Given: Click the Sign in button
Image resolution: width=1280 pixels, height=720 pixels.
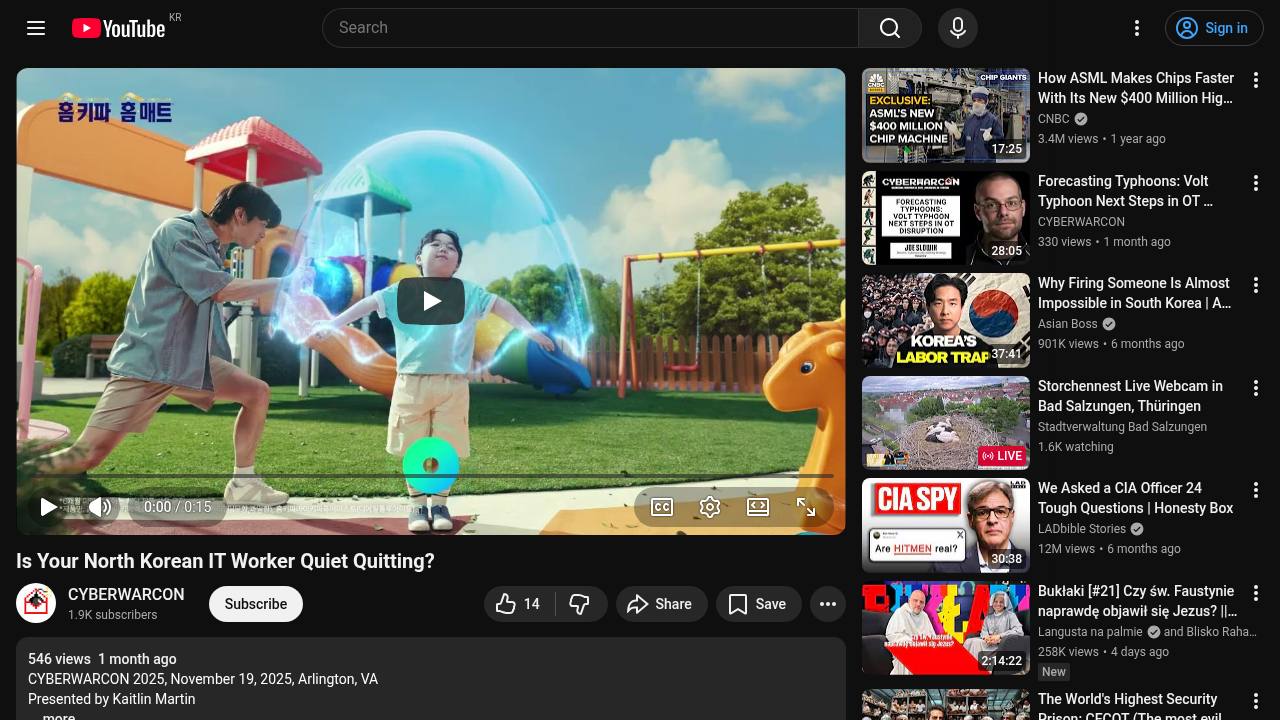Looking at the screenshot, I should click(1214, 28).
